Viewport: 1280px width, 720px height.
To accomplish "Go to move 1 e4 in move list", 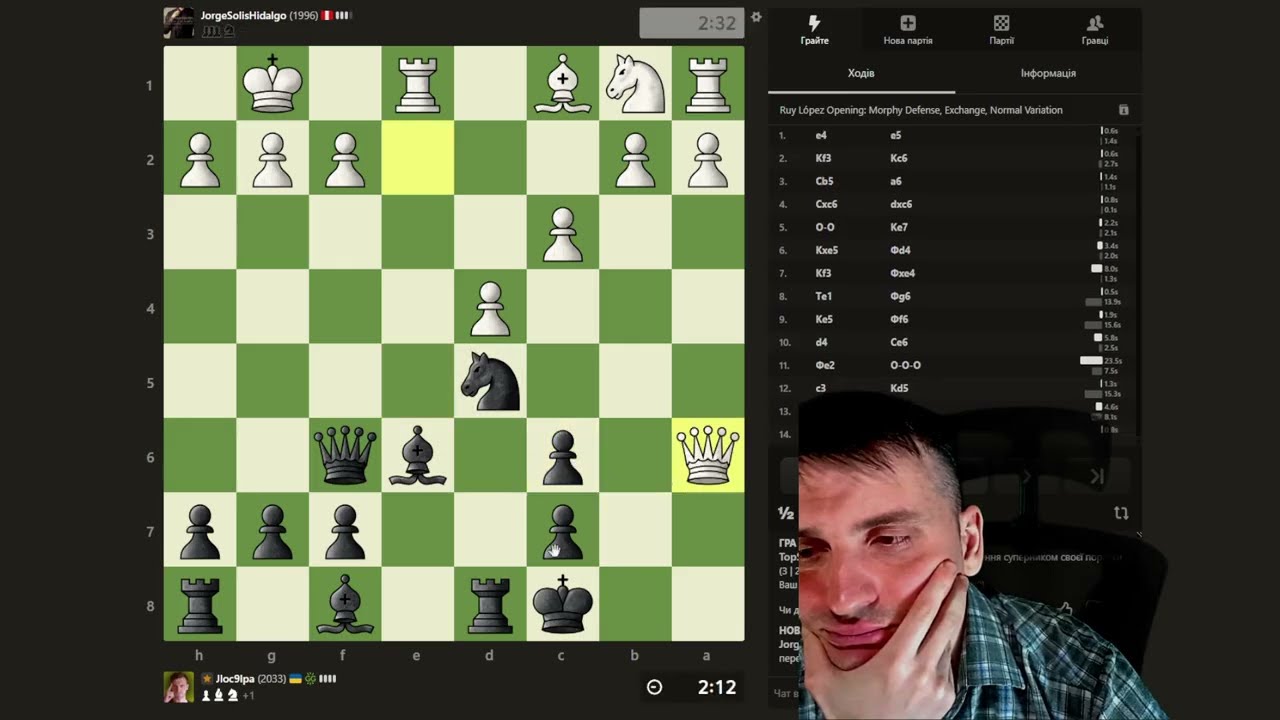I will (821, 135).
